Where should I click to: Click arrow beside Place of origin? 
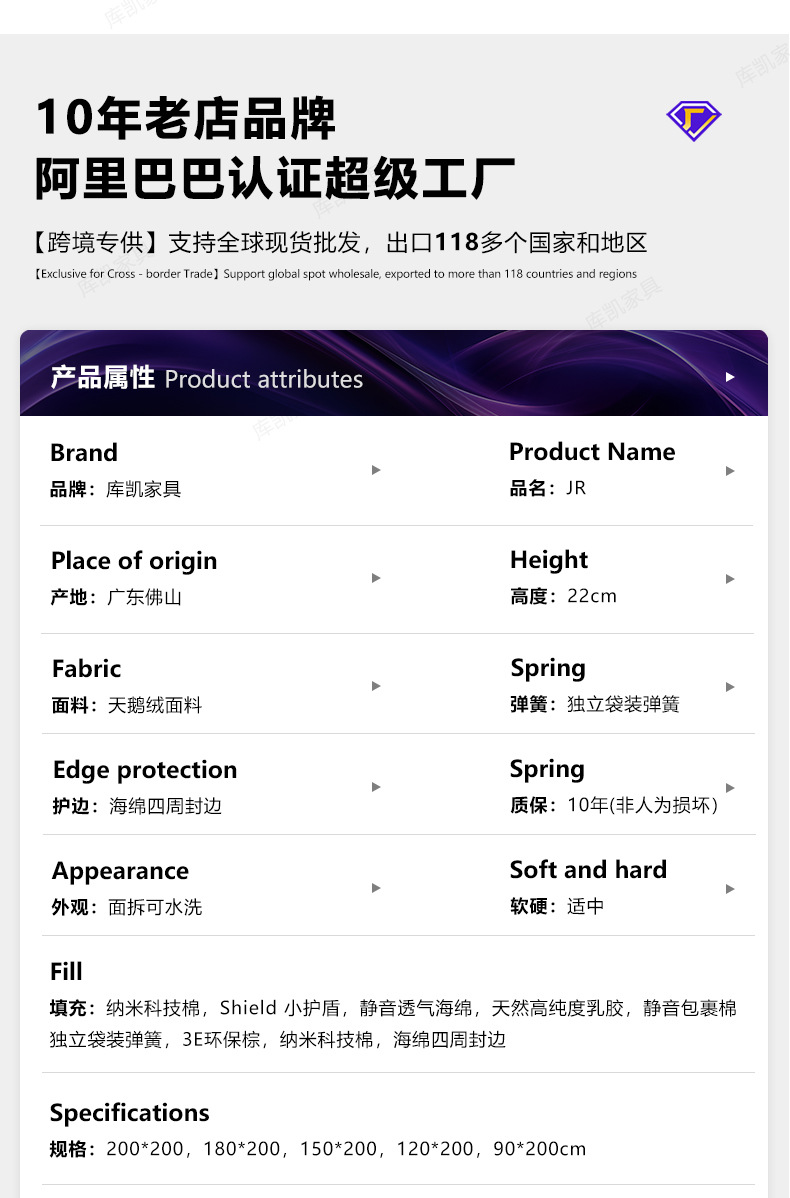pos(376,578)
